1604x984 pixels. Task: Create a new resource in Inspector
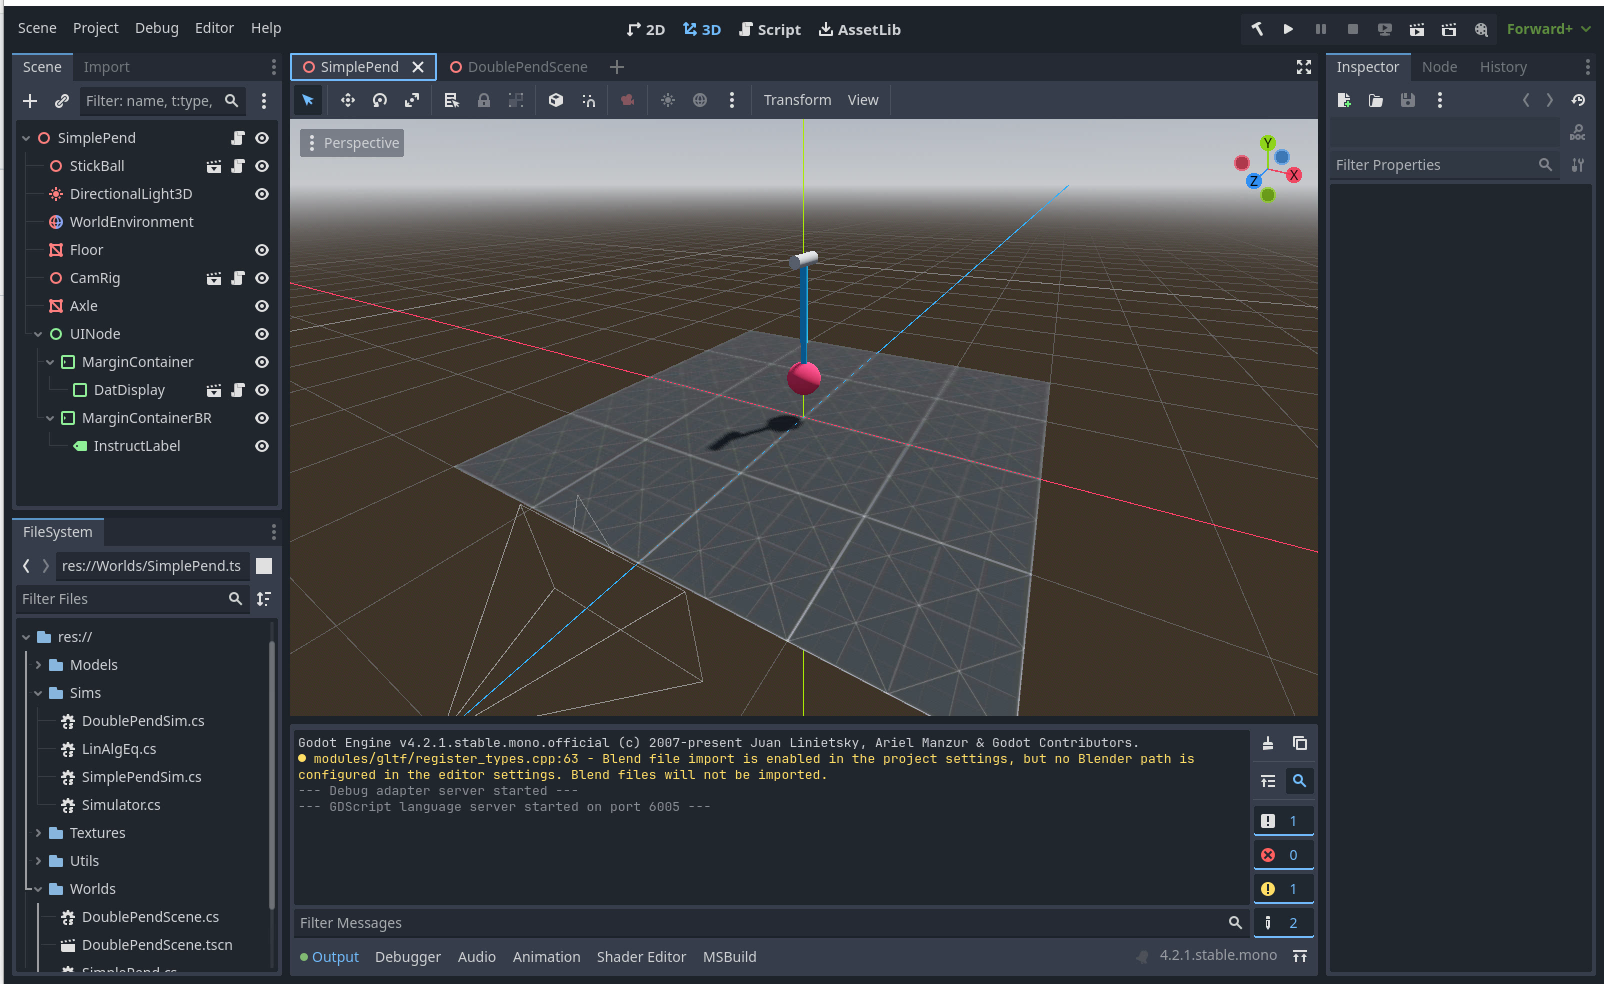click(x=1344, y=100)
